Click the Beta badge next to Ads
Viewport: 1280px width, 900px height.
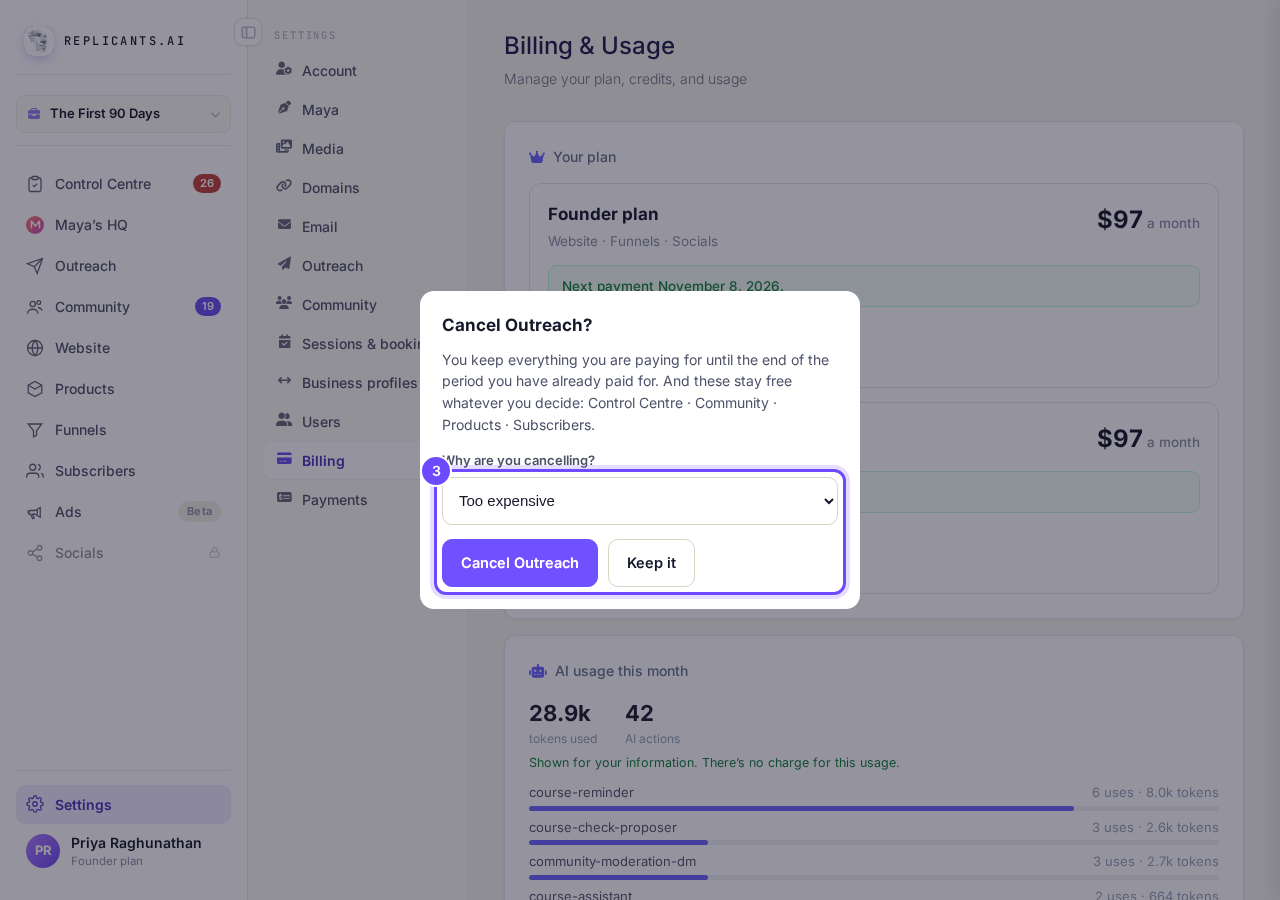(200, 512)
